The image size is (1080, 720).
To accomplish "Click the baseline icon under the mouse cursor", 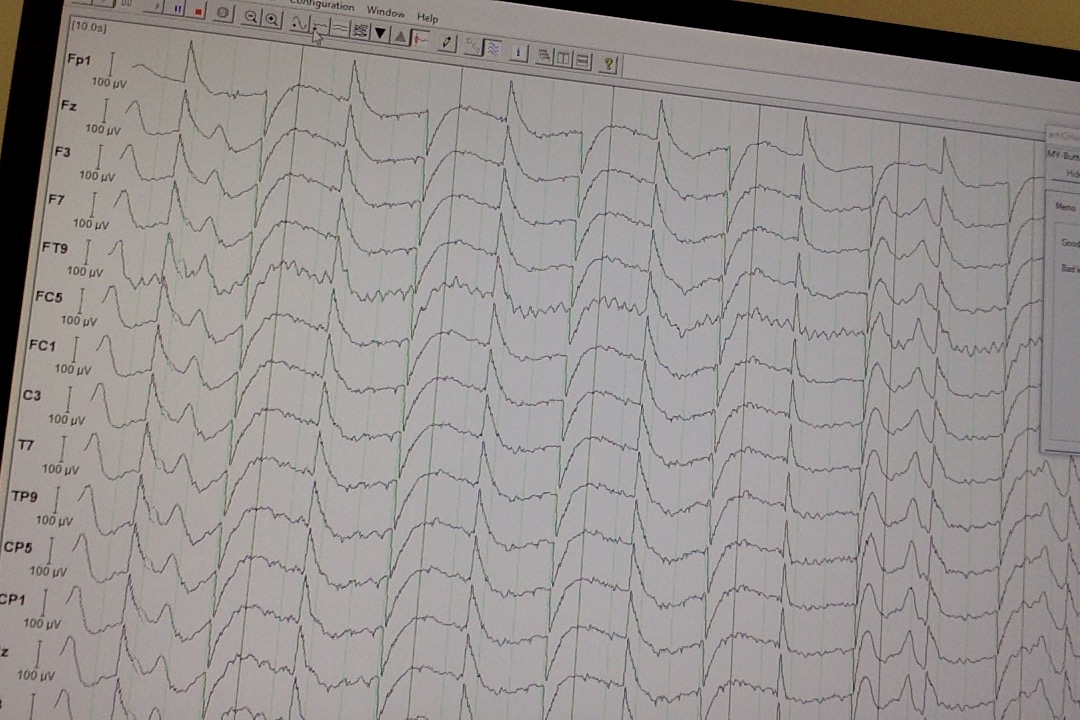I will pos(320,27).
